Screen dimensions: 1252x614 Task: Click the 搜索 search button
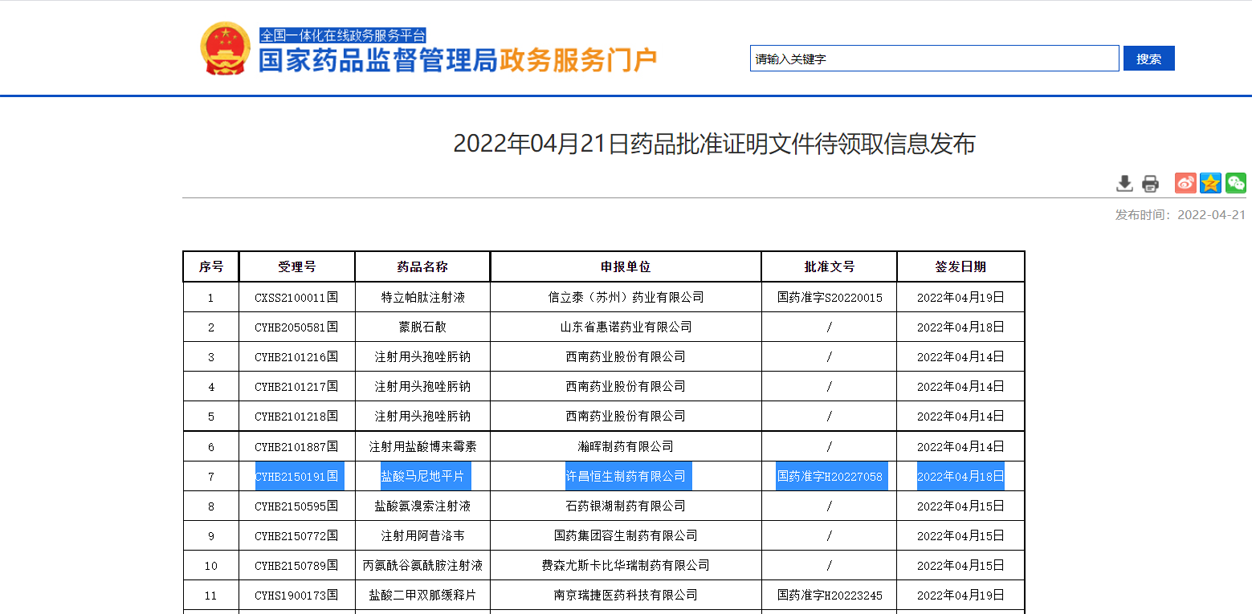click(1148, 59)
